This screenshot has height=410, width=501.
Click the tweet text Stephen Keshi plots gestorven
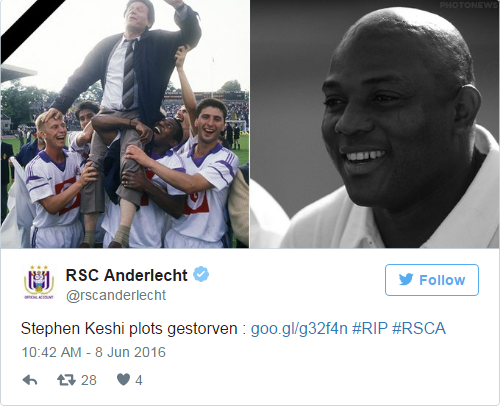(x=129, y=329)
